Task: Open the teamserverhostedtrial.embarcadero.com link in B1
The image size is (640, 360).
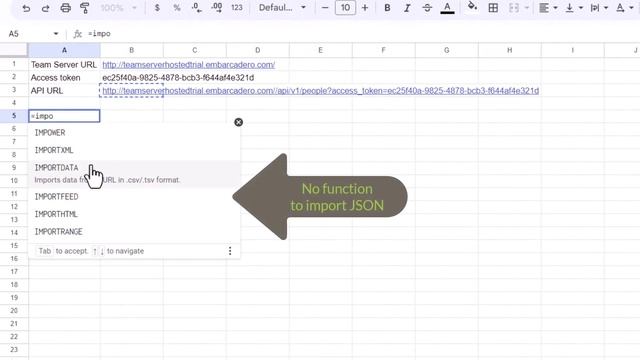Action: click(189, 64)
